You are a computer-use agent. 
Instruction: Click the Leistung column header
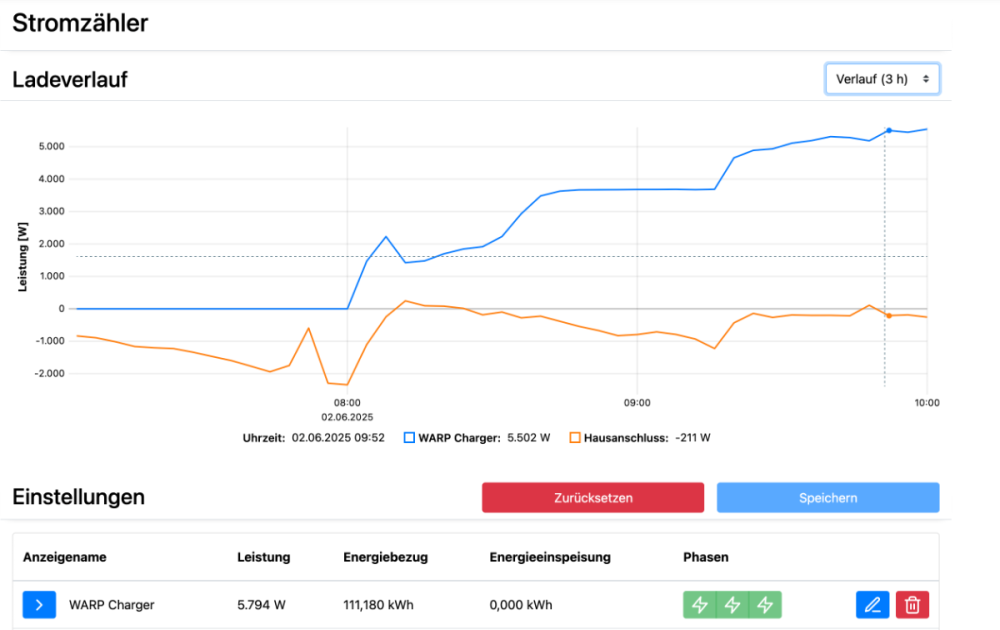tap(263, 557)
